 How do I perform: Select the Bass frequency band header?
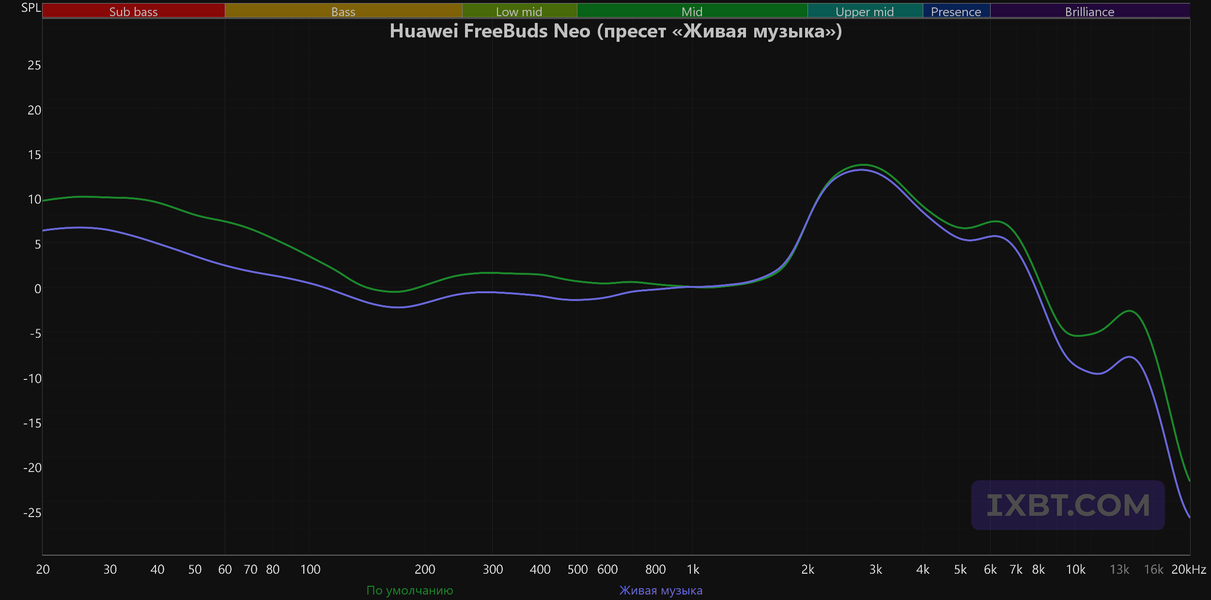pyautogui.click(x=343, y=12)
